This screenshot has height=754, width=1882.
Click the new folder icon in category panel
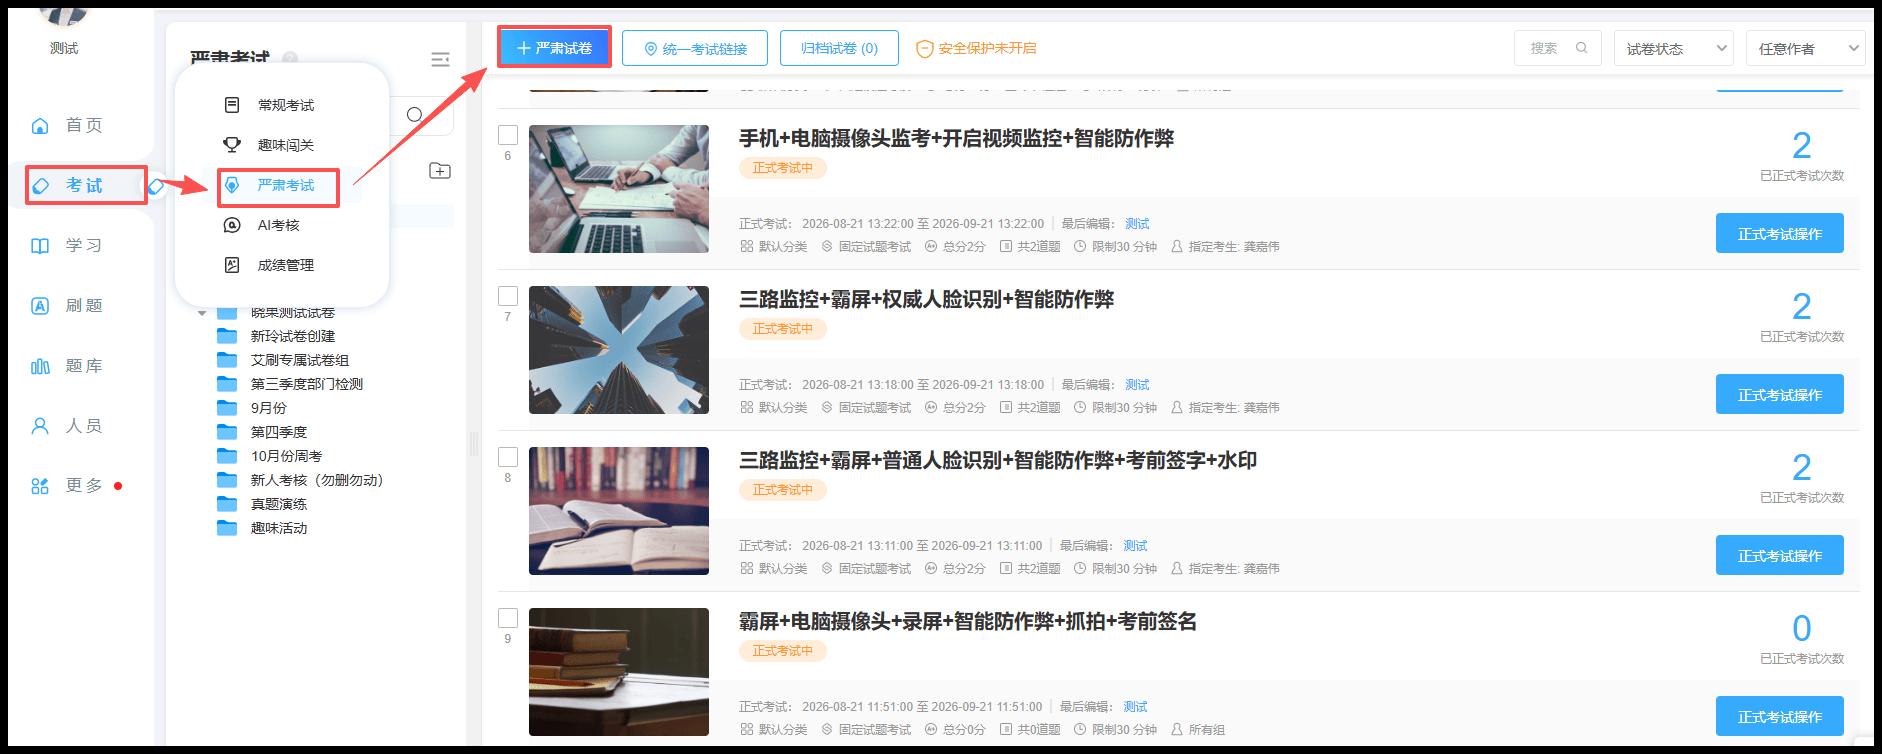point(440,171)
